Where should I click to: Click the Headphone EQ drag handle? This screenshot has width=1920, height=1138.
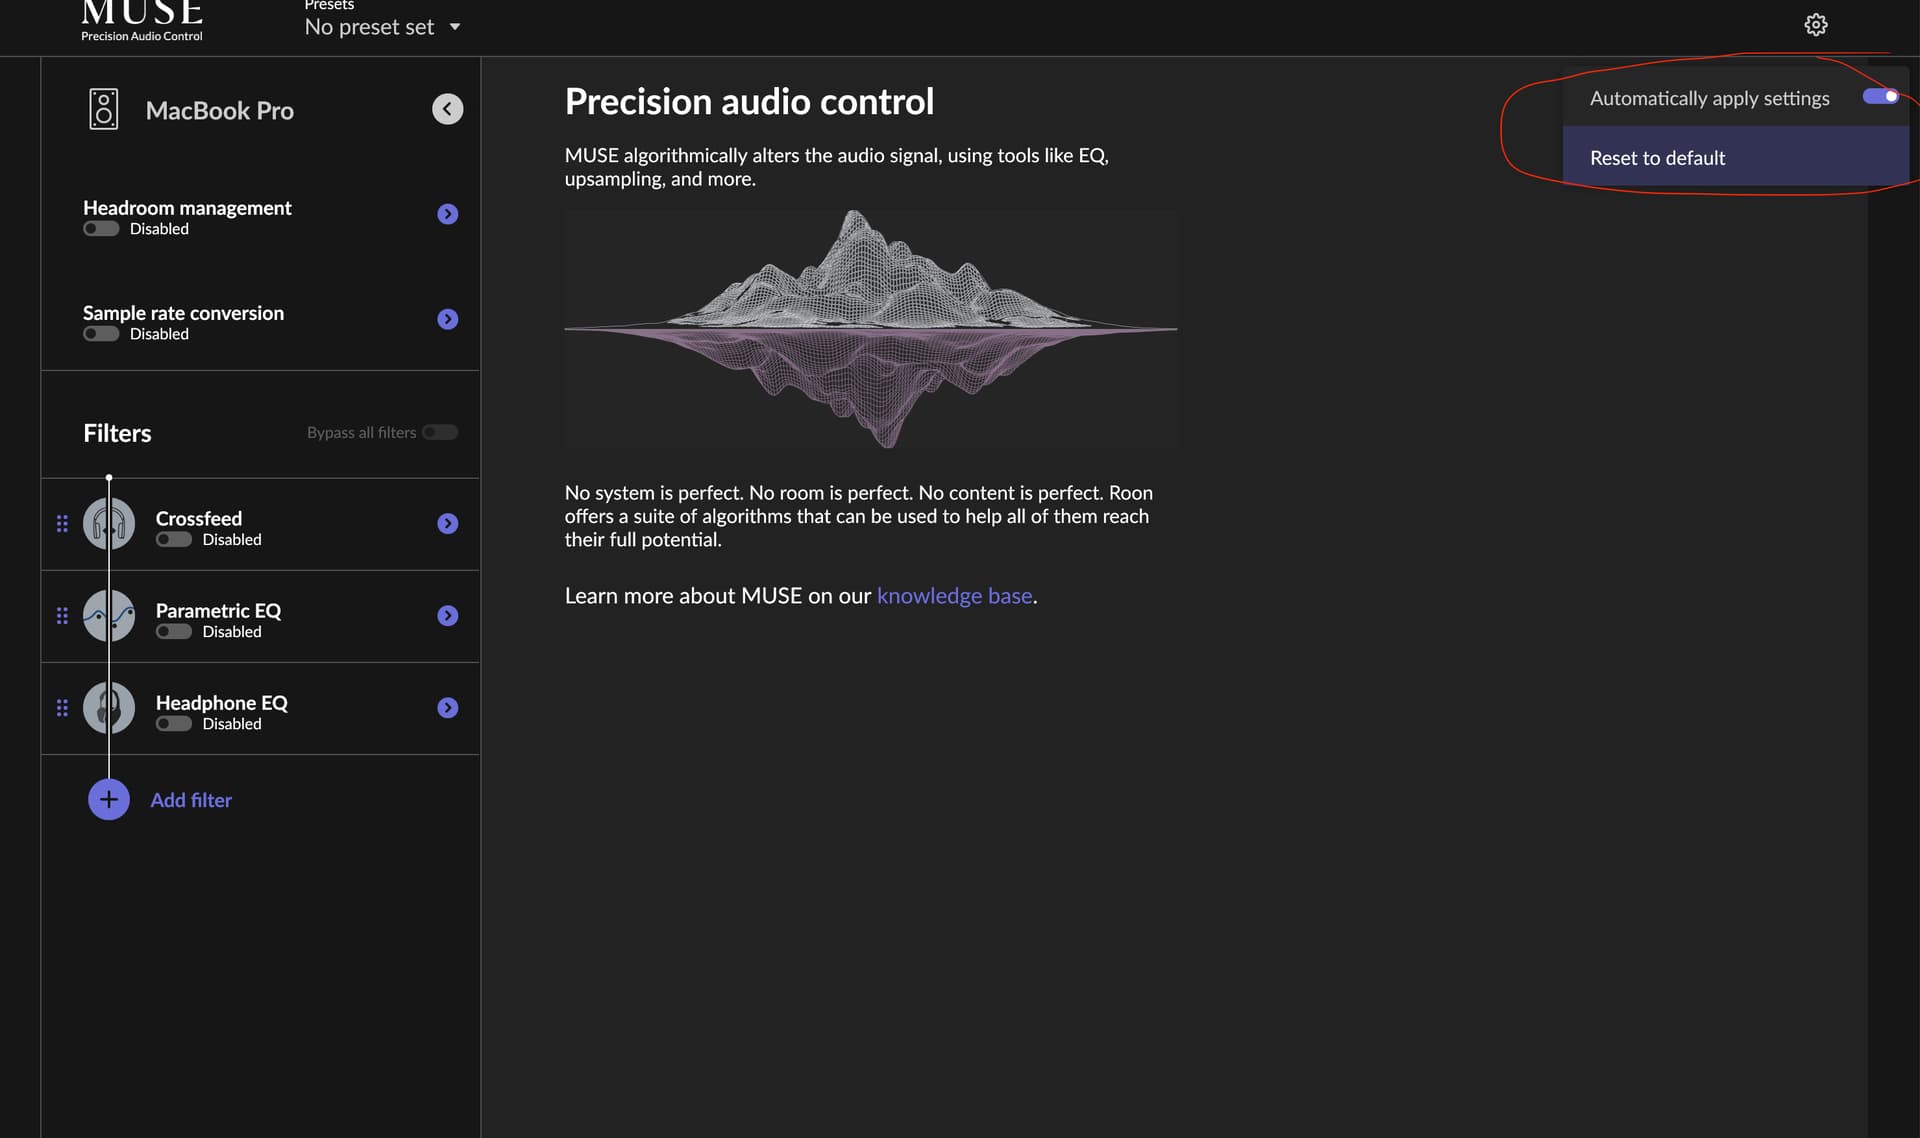[62, 707]
